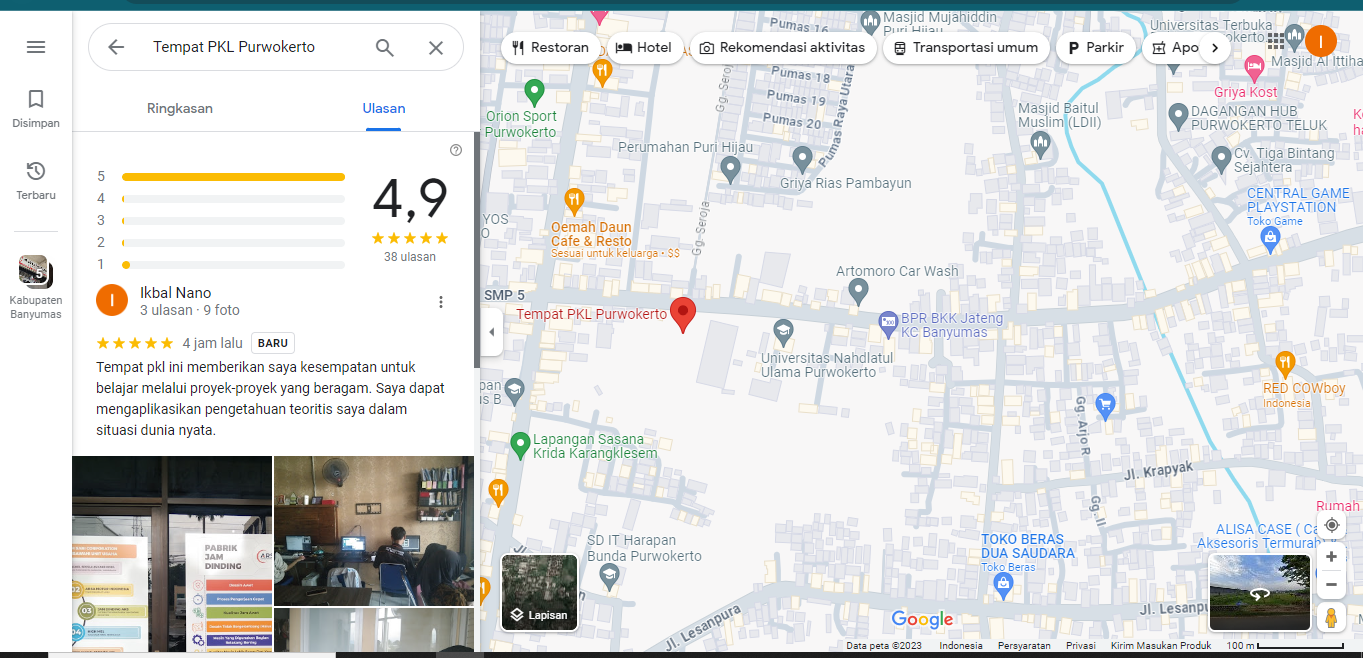Open more options for Ikbal Nano review
This screenshot has height=658, width=1363.
[441, 302]
